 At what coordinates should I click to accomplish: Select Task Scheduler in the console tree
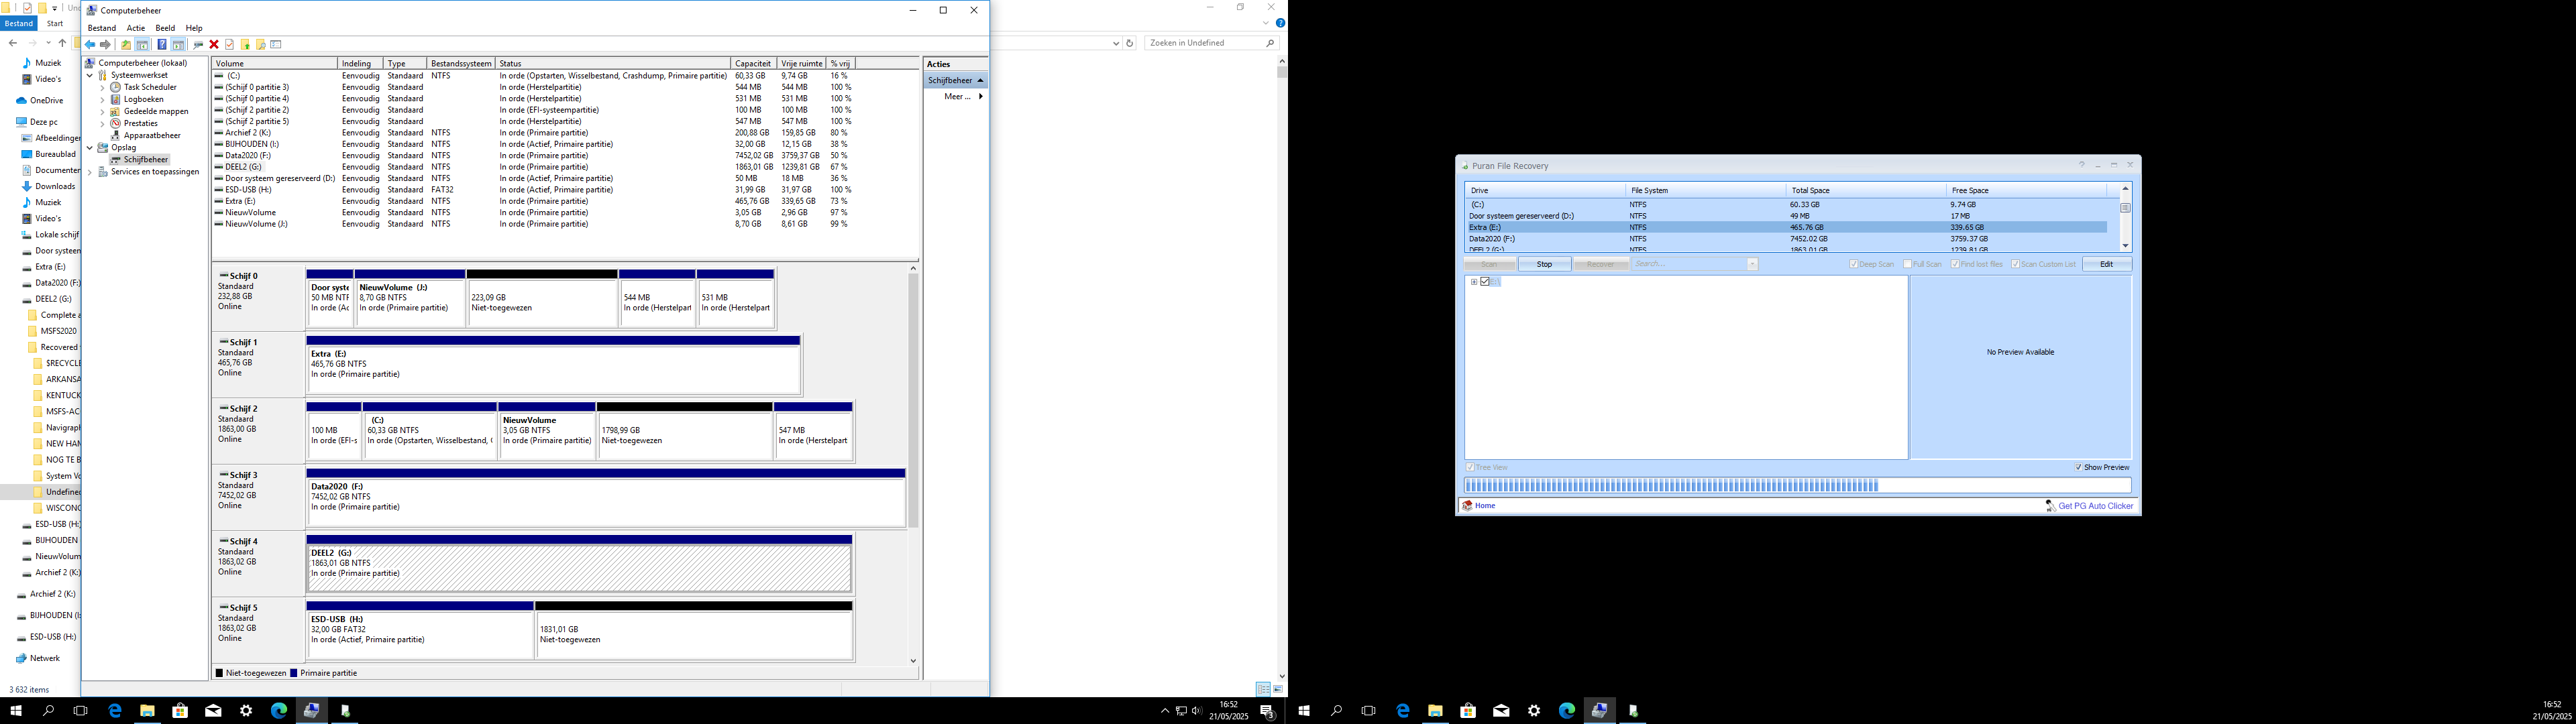click(x=150, y=87)
